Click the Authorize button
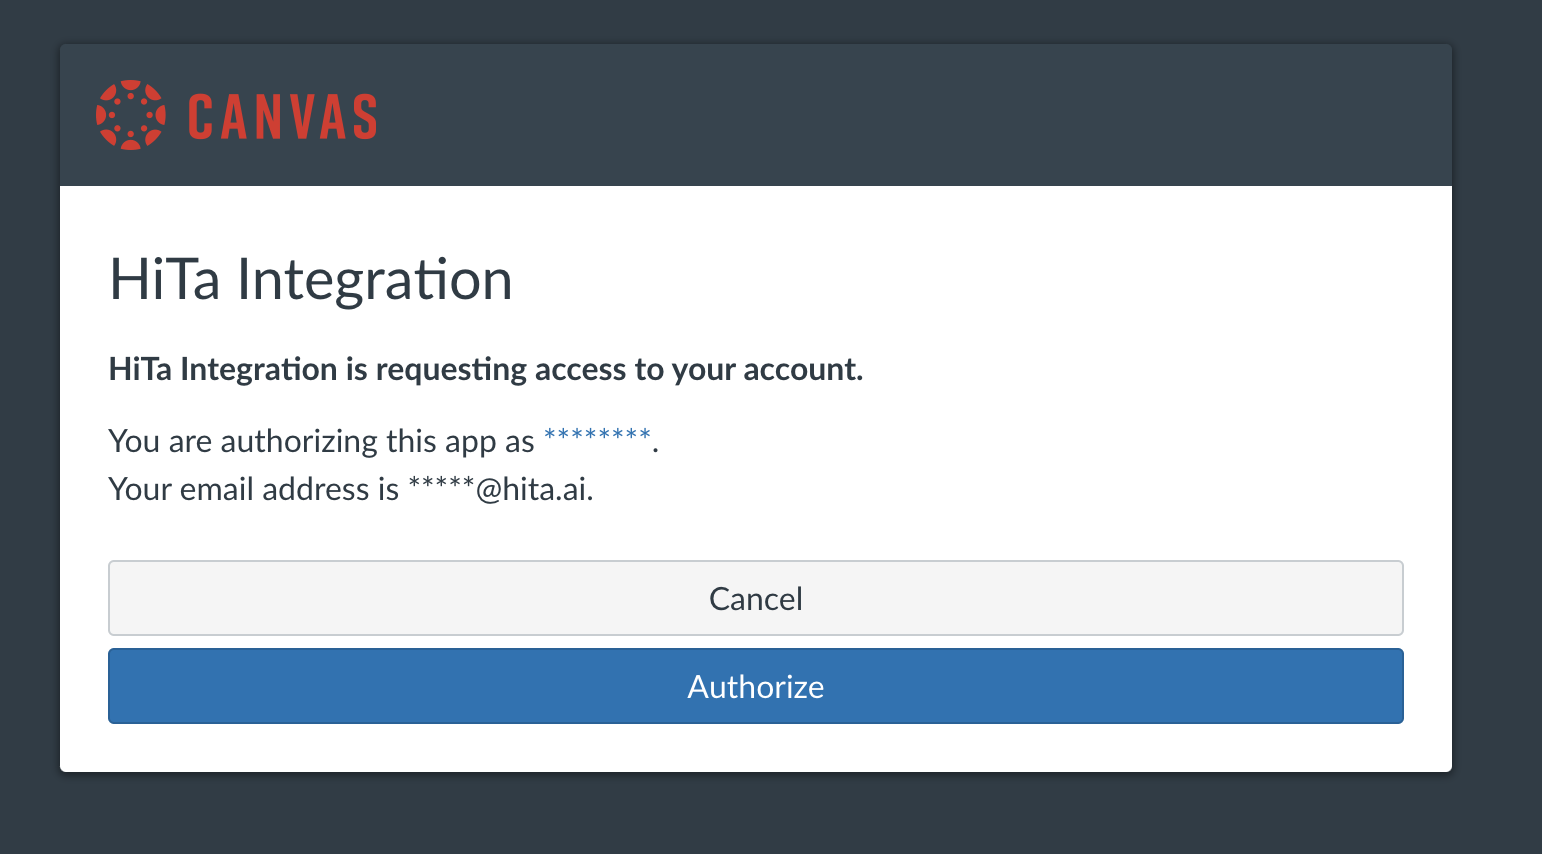This screenshot has height=854, width=1542. (755, 686)
